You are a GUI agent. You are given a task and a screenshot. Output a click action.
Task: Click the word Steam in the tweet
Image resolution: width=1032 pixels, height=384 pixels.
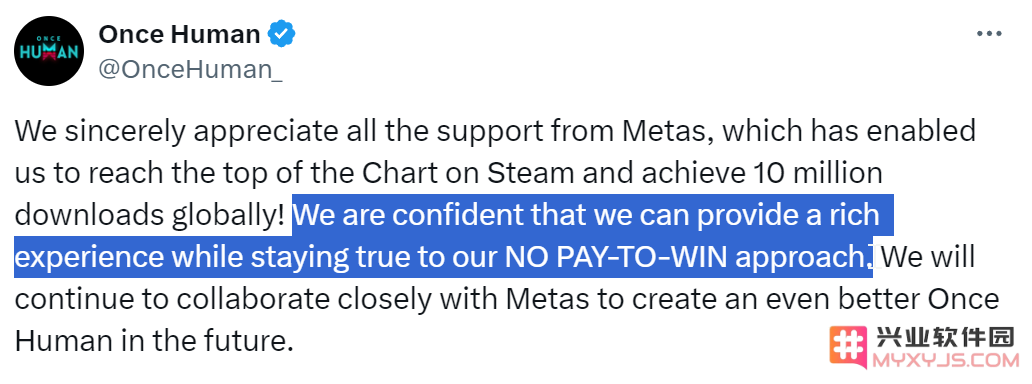(529, 173)
